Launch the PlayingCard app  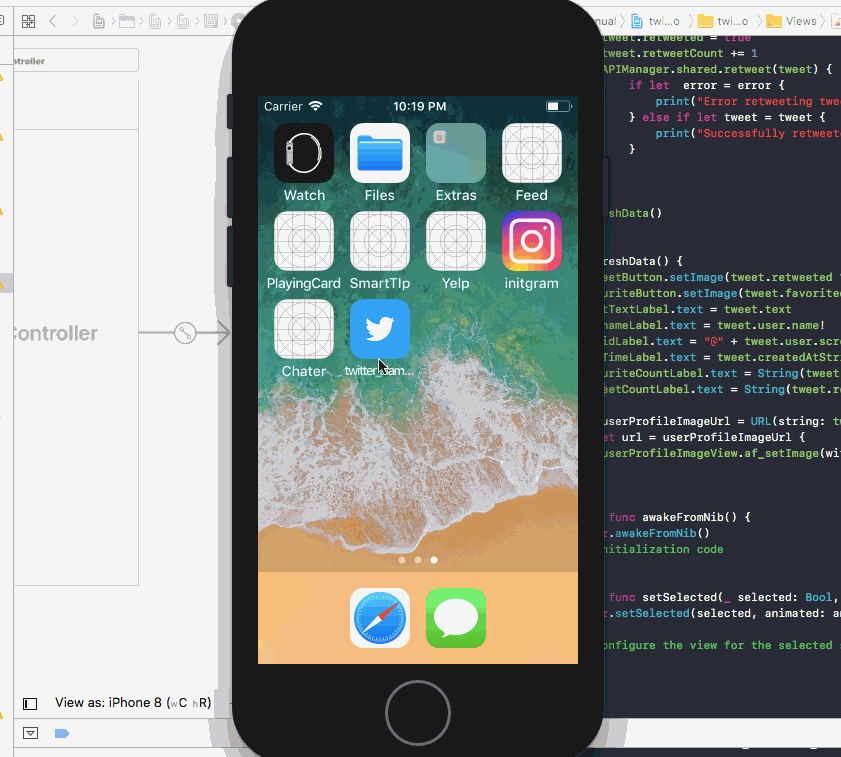(304, 241)
